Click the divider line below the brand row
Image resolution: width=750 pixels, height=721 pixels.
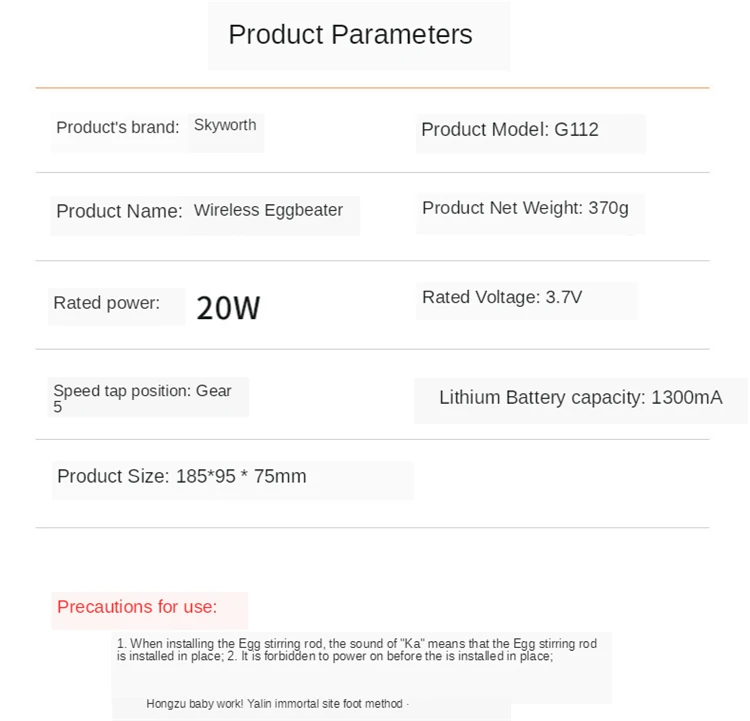click(x=372, y=172)
